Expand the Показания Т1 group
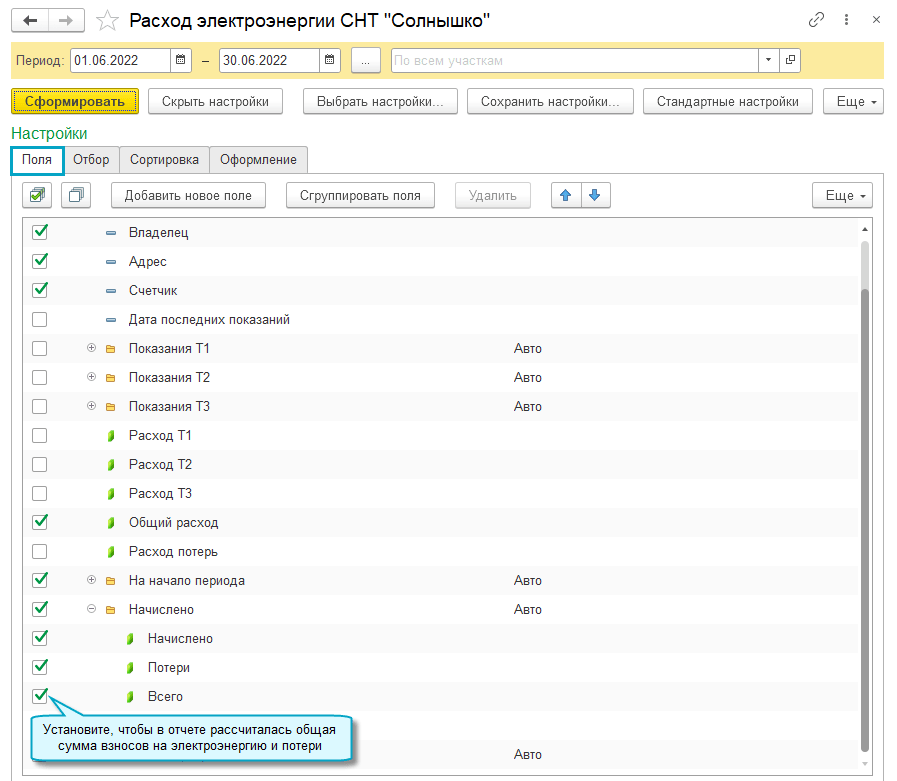The image size is (897, 781). point(91,348)
